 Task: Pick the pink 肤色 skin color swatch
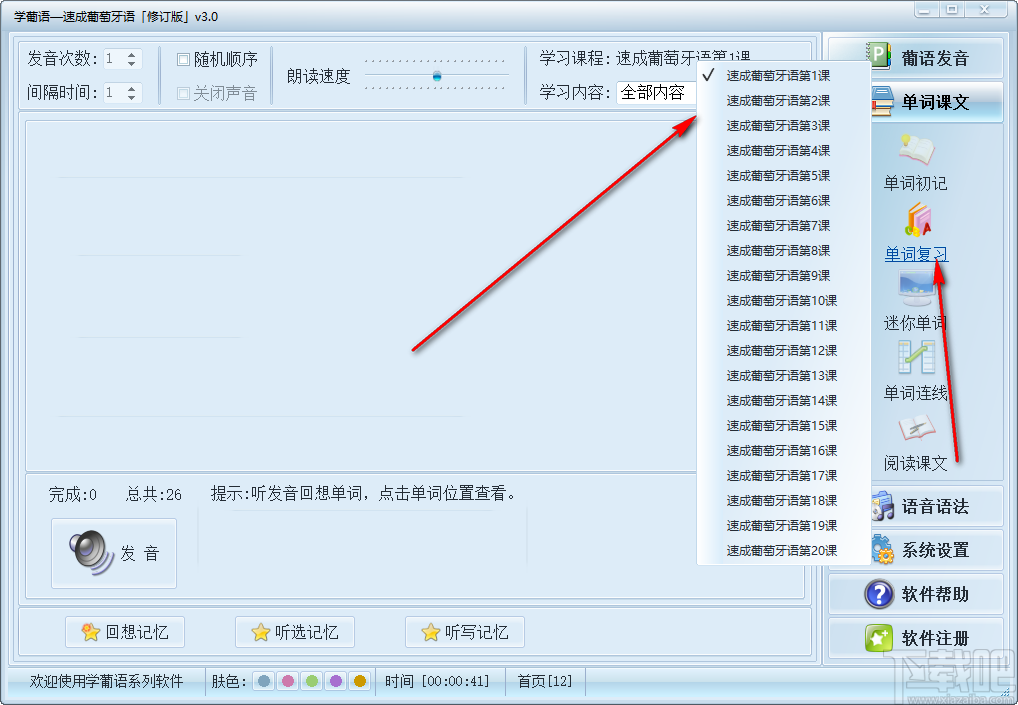coord(288,681)
